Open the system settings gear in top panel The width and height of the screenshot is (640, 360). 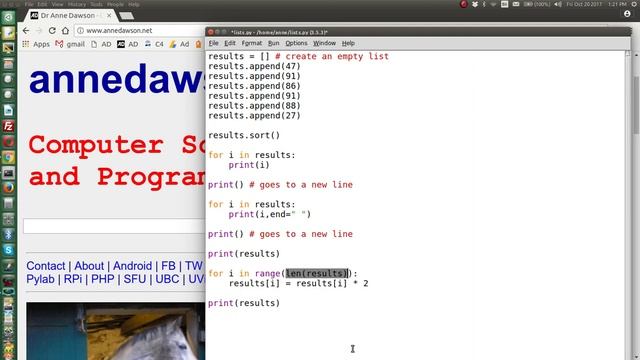tap(635, 4)
